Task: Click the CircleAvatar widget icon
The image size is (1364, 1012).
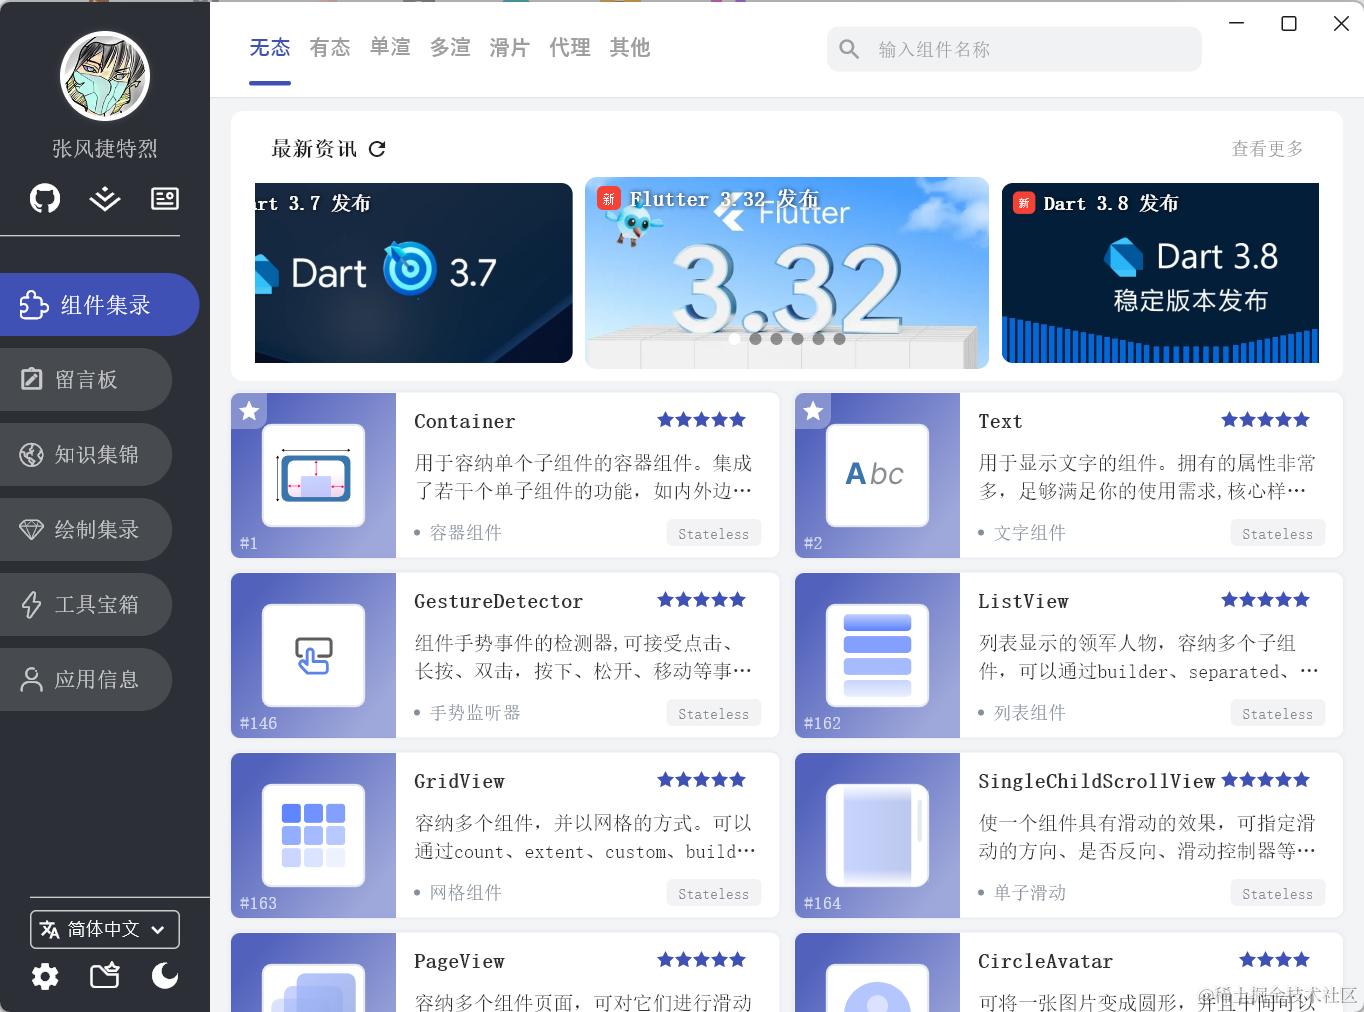Action: click(877, 988)
